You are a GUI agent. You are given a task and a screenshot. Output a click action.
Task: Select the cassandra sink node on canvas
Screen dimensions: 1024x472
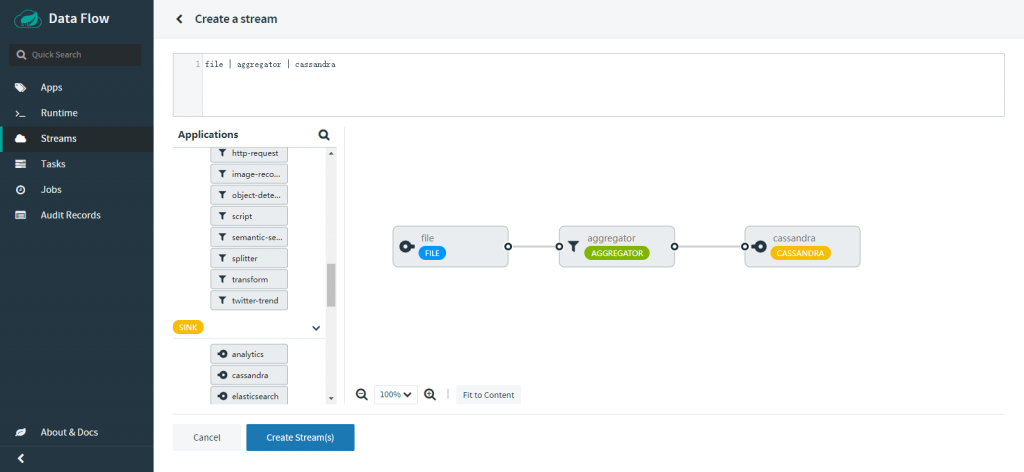[x=802, y=246]
